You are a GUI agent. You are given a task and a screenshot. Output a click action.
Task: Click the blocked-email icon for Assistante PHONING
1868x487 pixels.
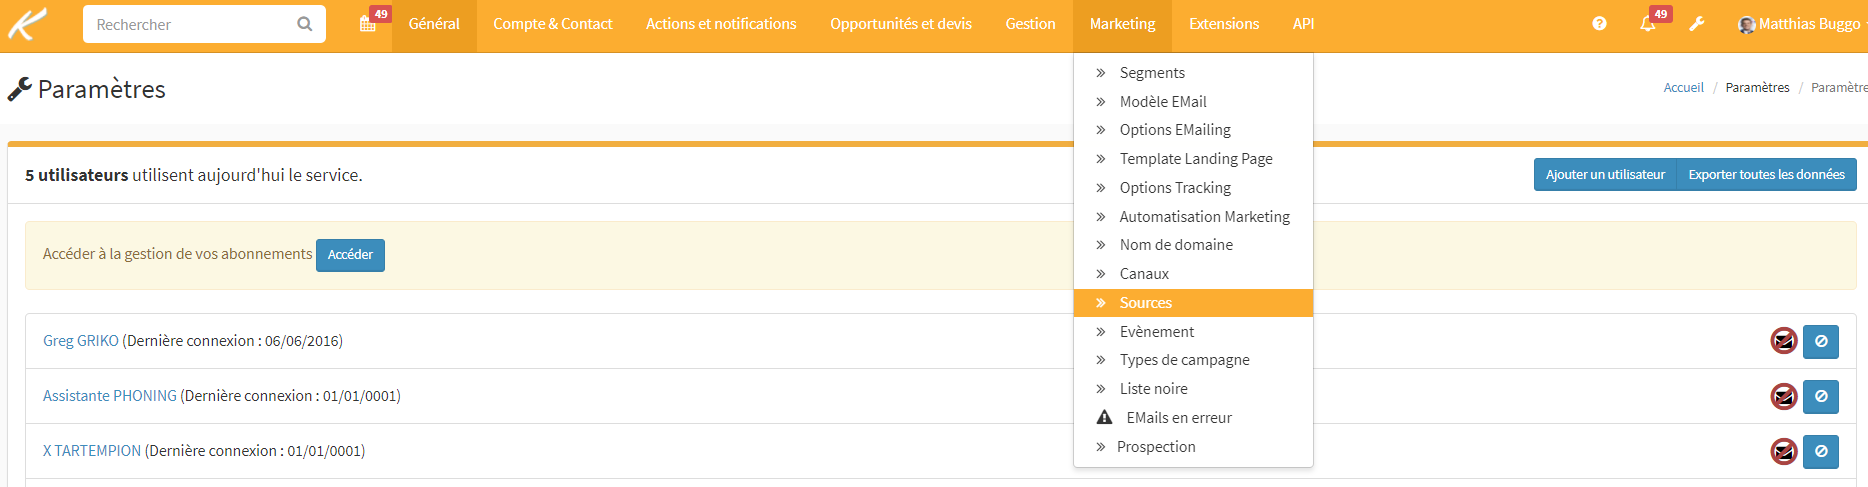tap(1783, 396)
